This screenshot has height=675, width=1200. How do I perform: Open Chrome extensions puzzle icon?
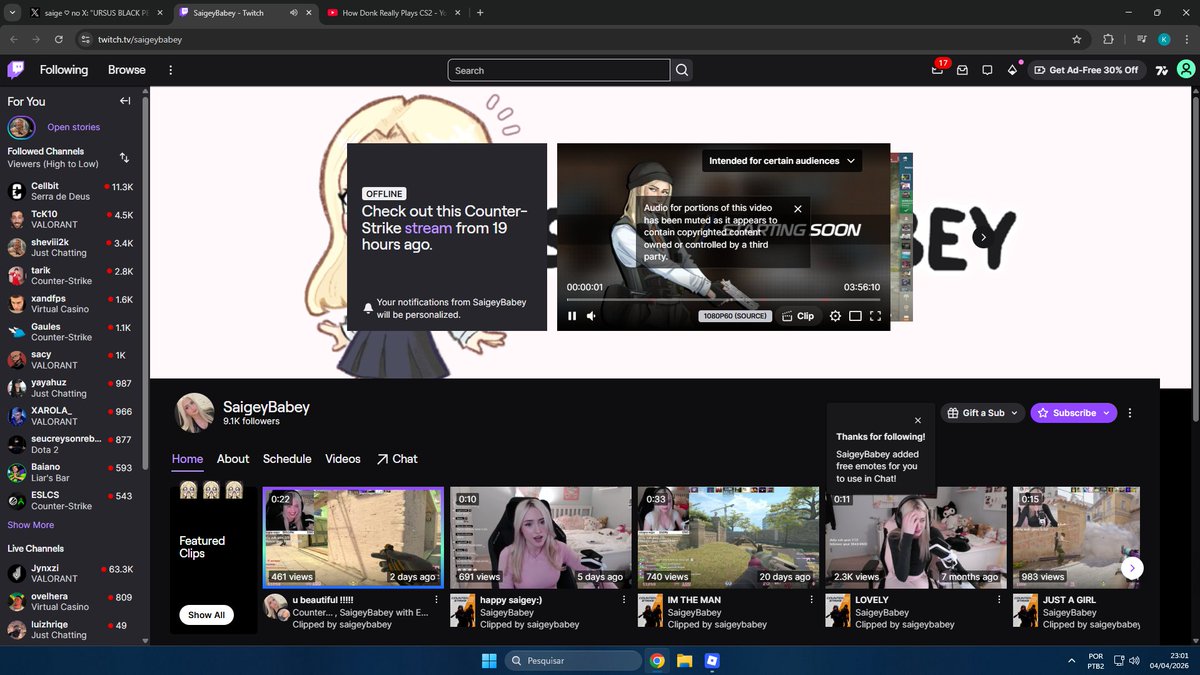[x=1108, y=39]
